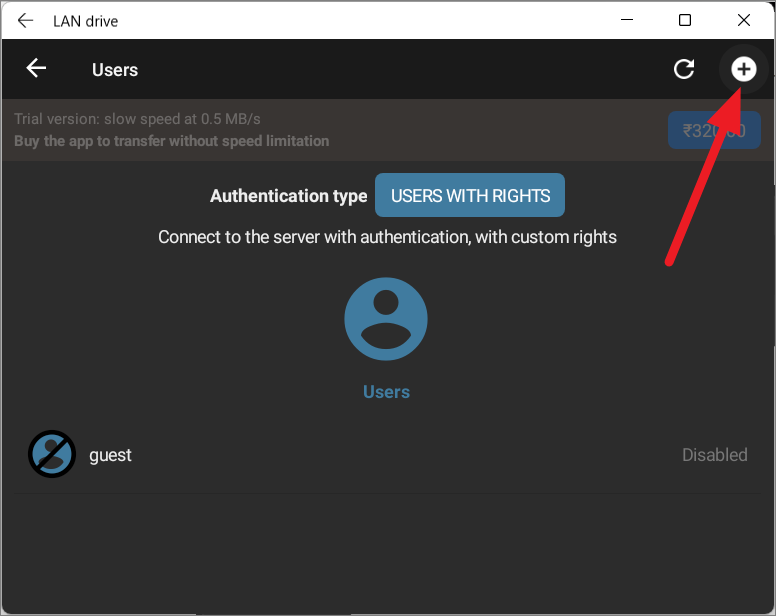Viewport: 776px width, 616px height.
Task: Close the LAN drive window
Action: [x=744, y=20]
